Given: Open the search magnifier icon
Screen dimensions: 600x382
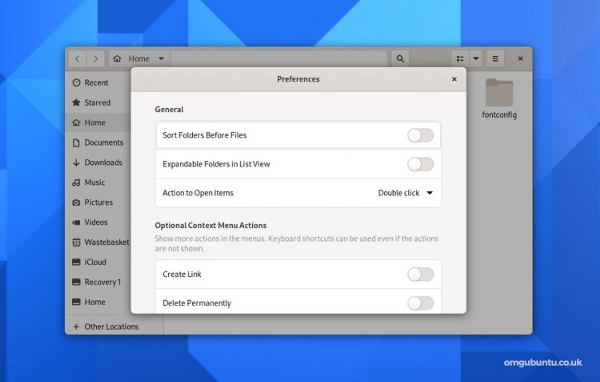Looking at the screenshot, I should pos(400,59).
